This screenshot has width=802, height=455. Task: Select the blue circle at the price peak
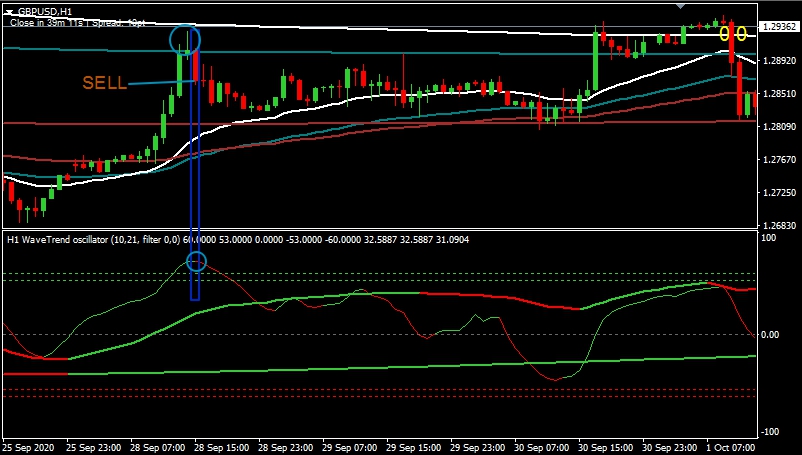(185, 39)
